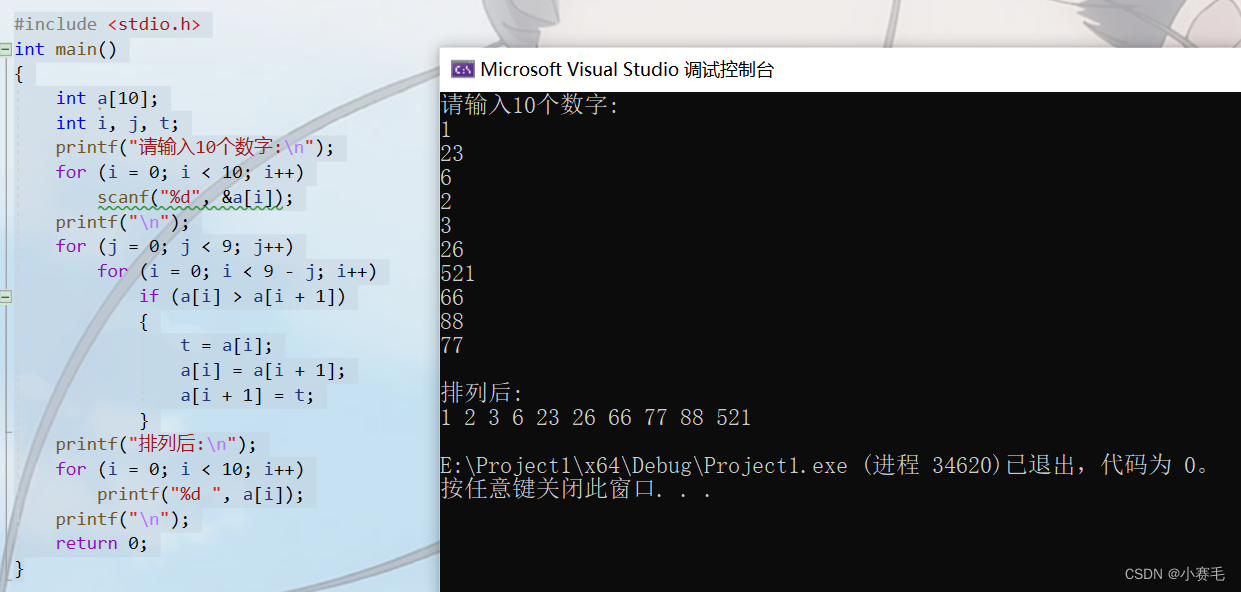Click the 521 input value in console

[x=458, y=274]
